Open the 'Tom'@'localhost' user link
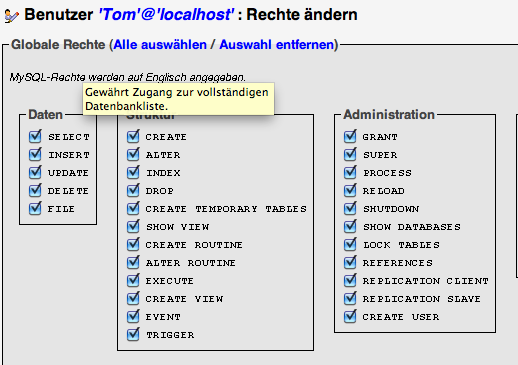 tap(166, 15)
